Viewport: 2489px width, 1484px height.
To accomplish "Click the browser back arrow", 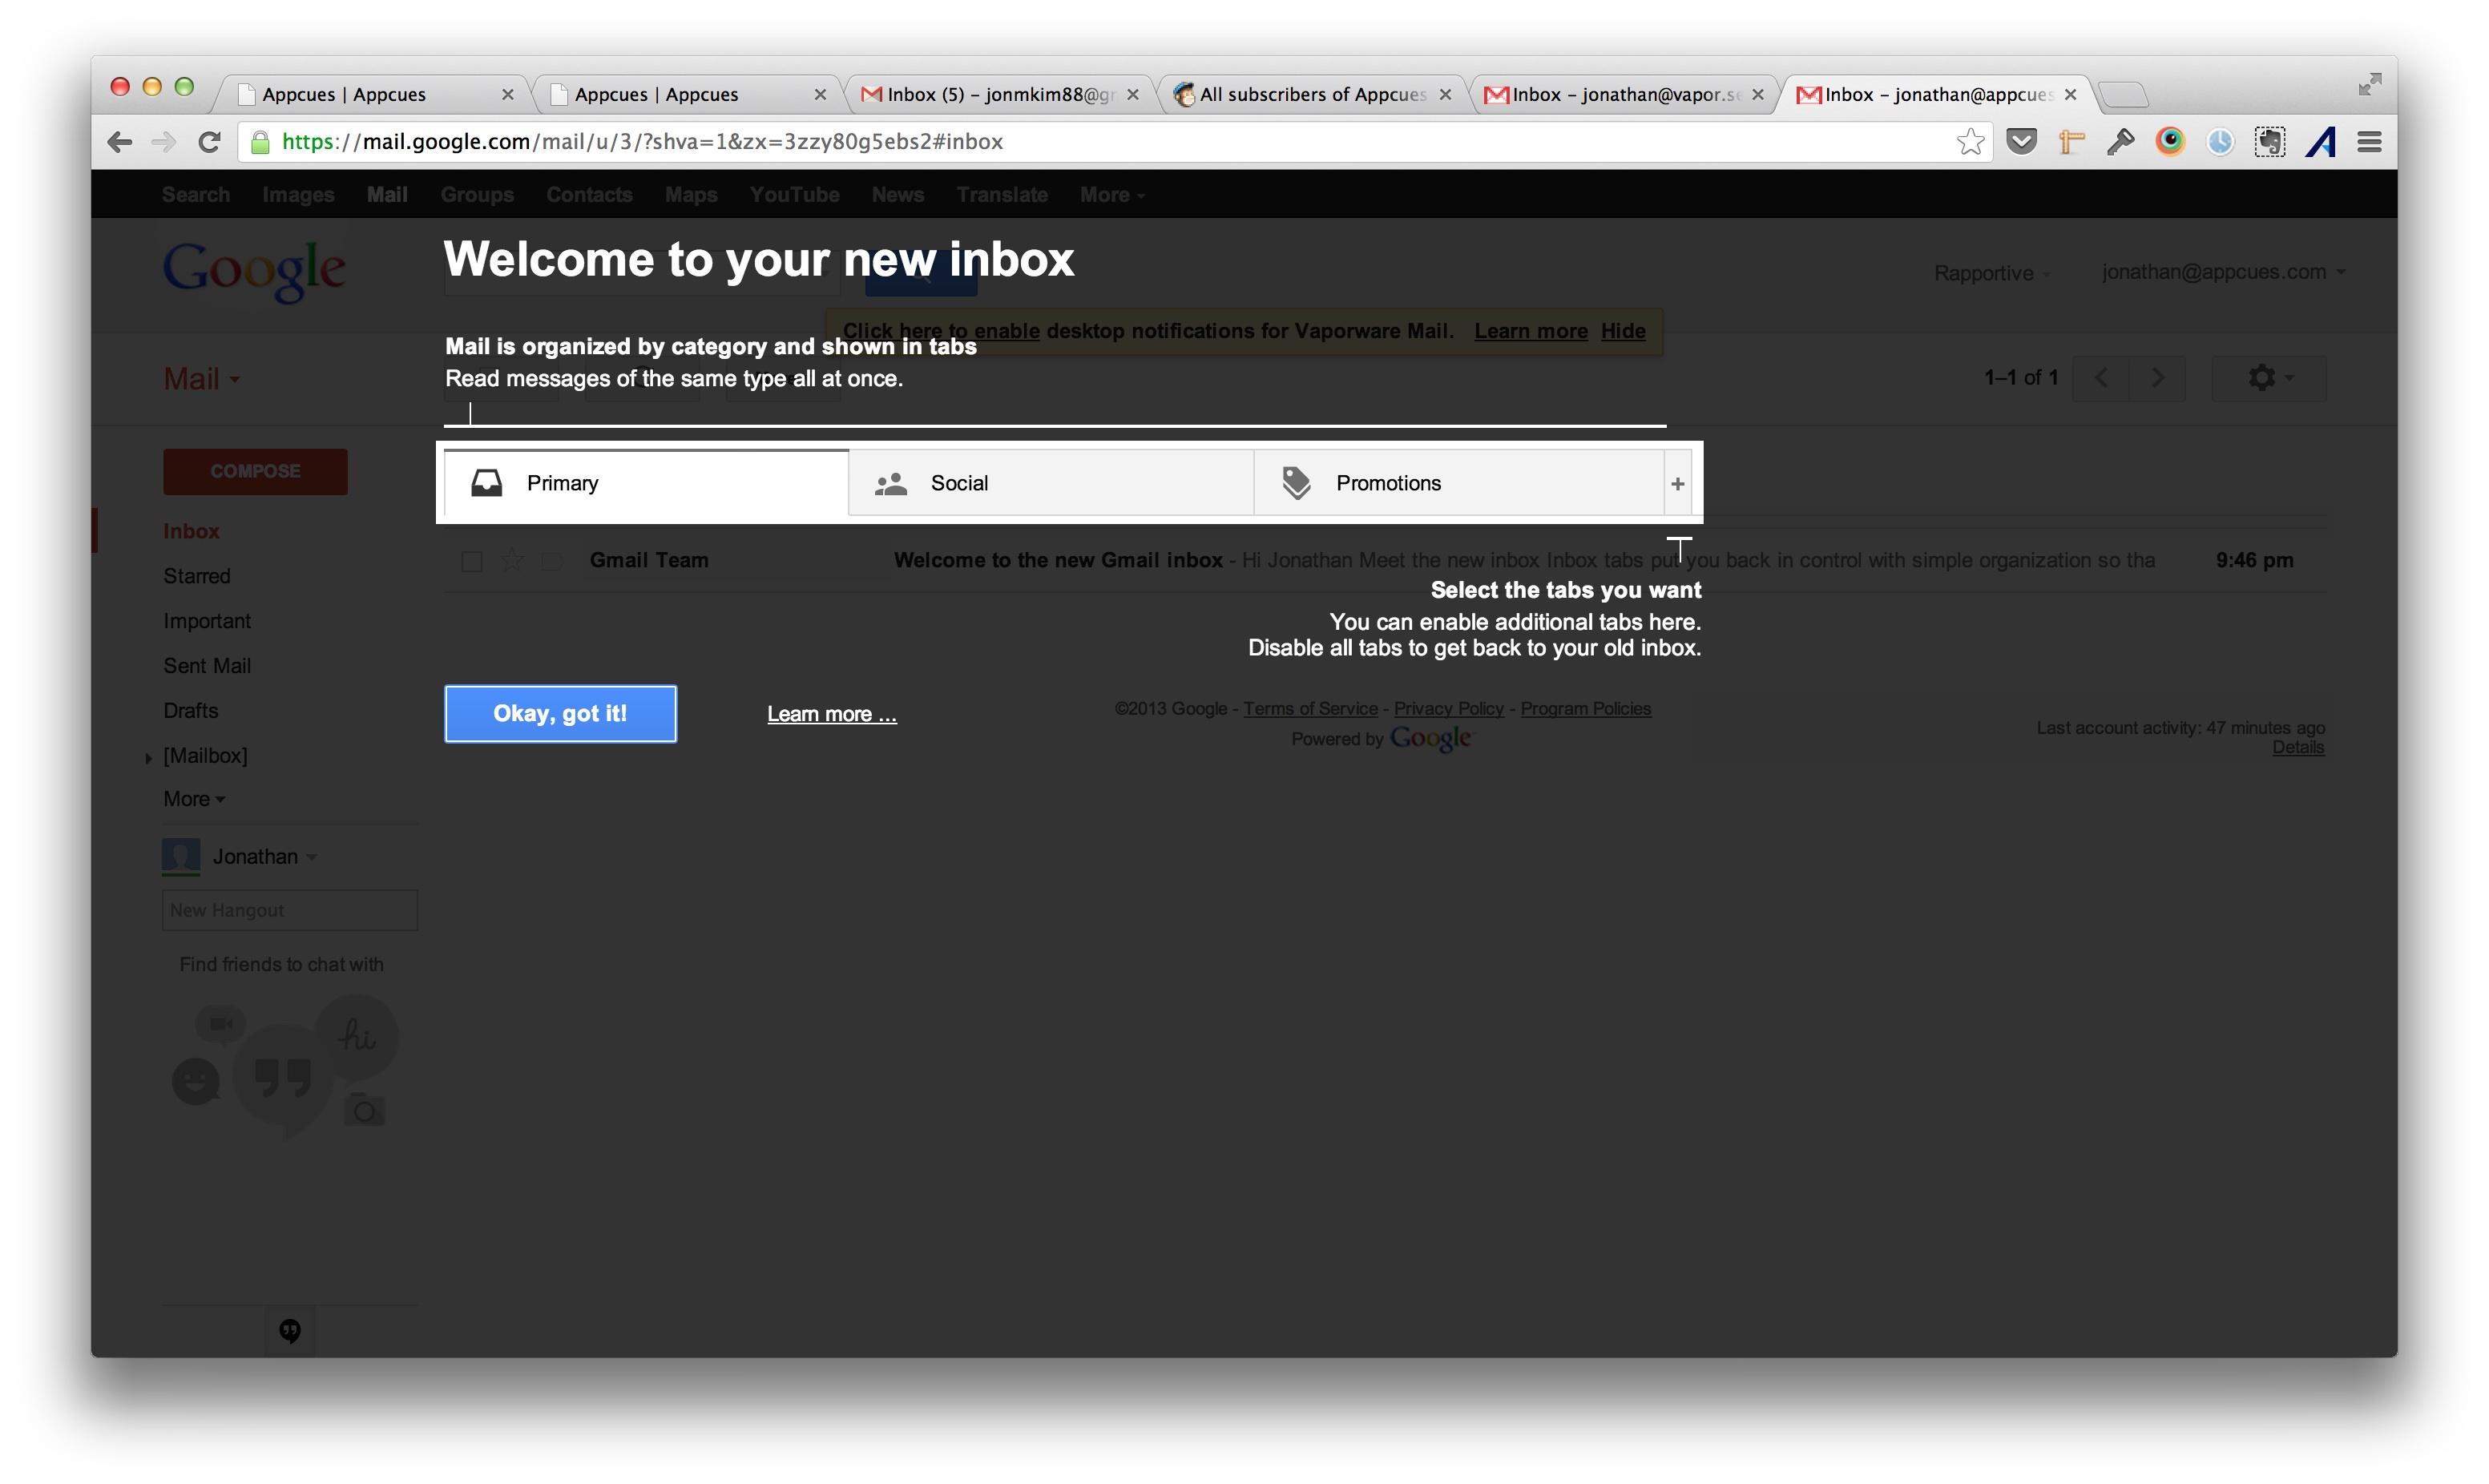I will click(119, 142).
